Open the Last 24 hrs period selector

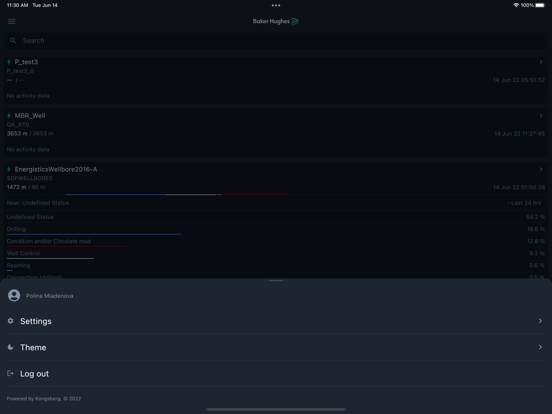click(525, 203)
